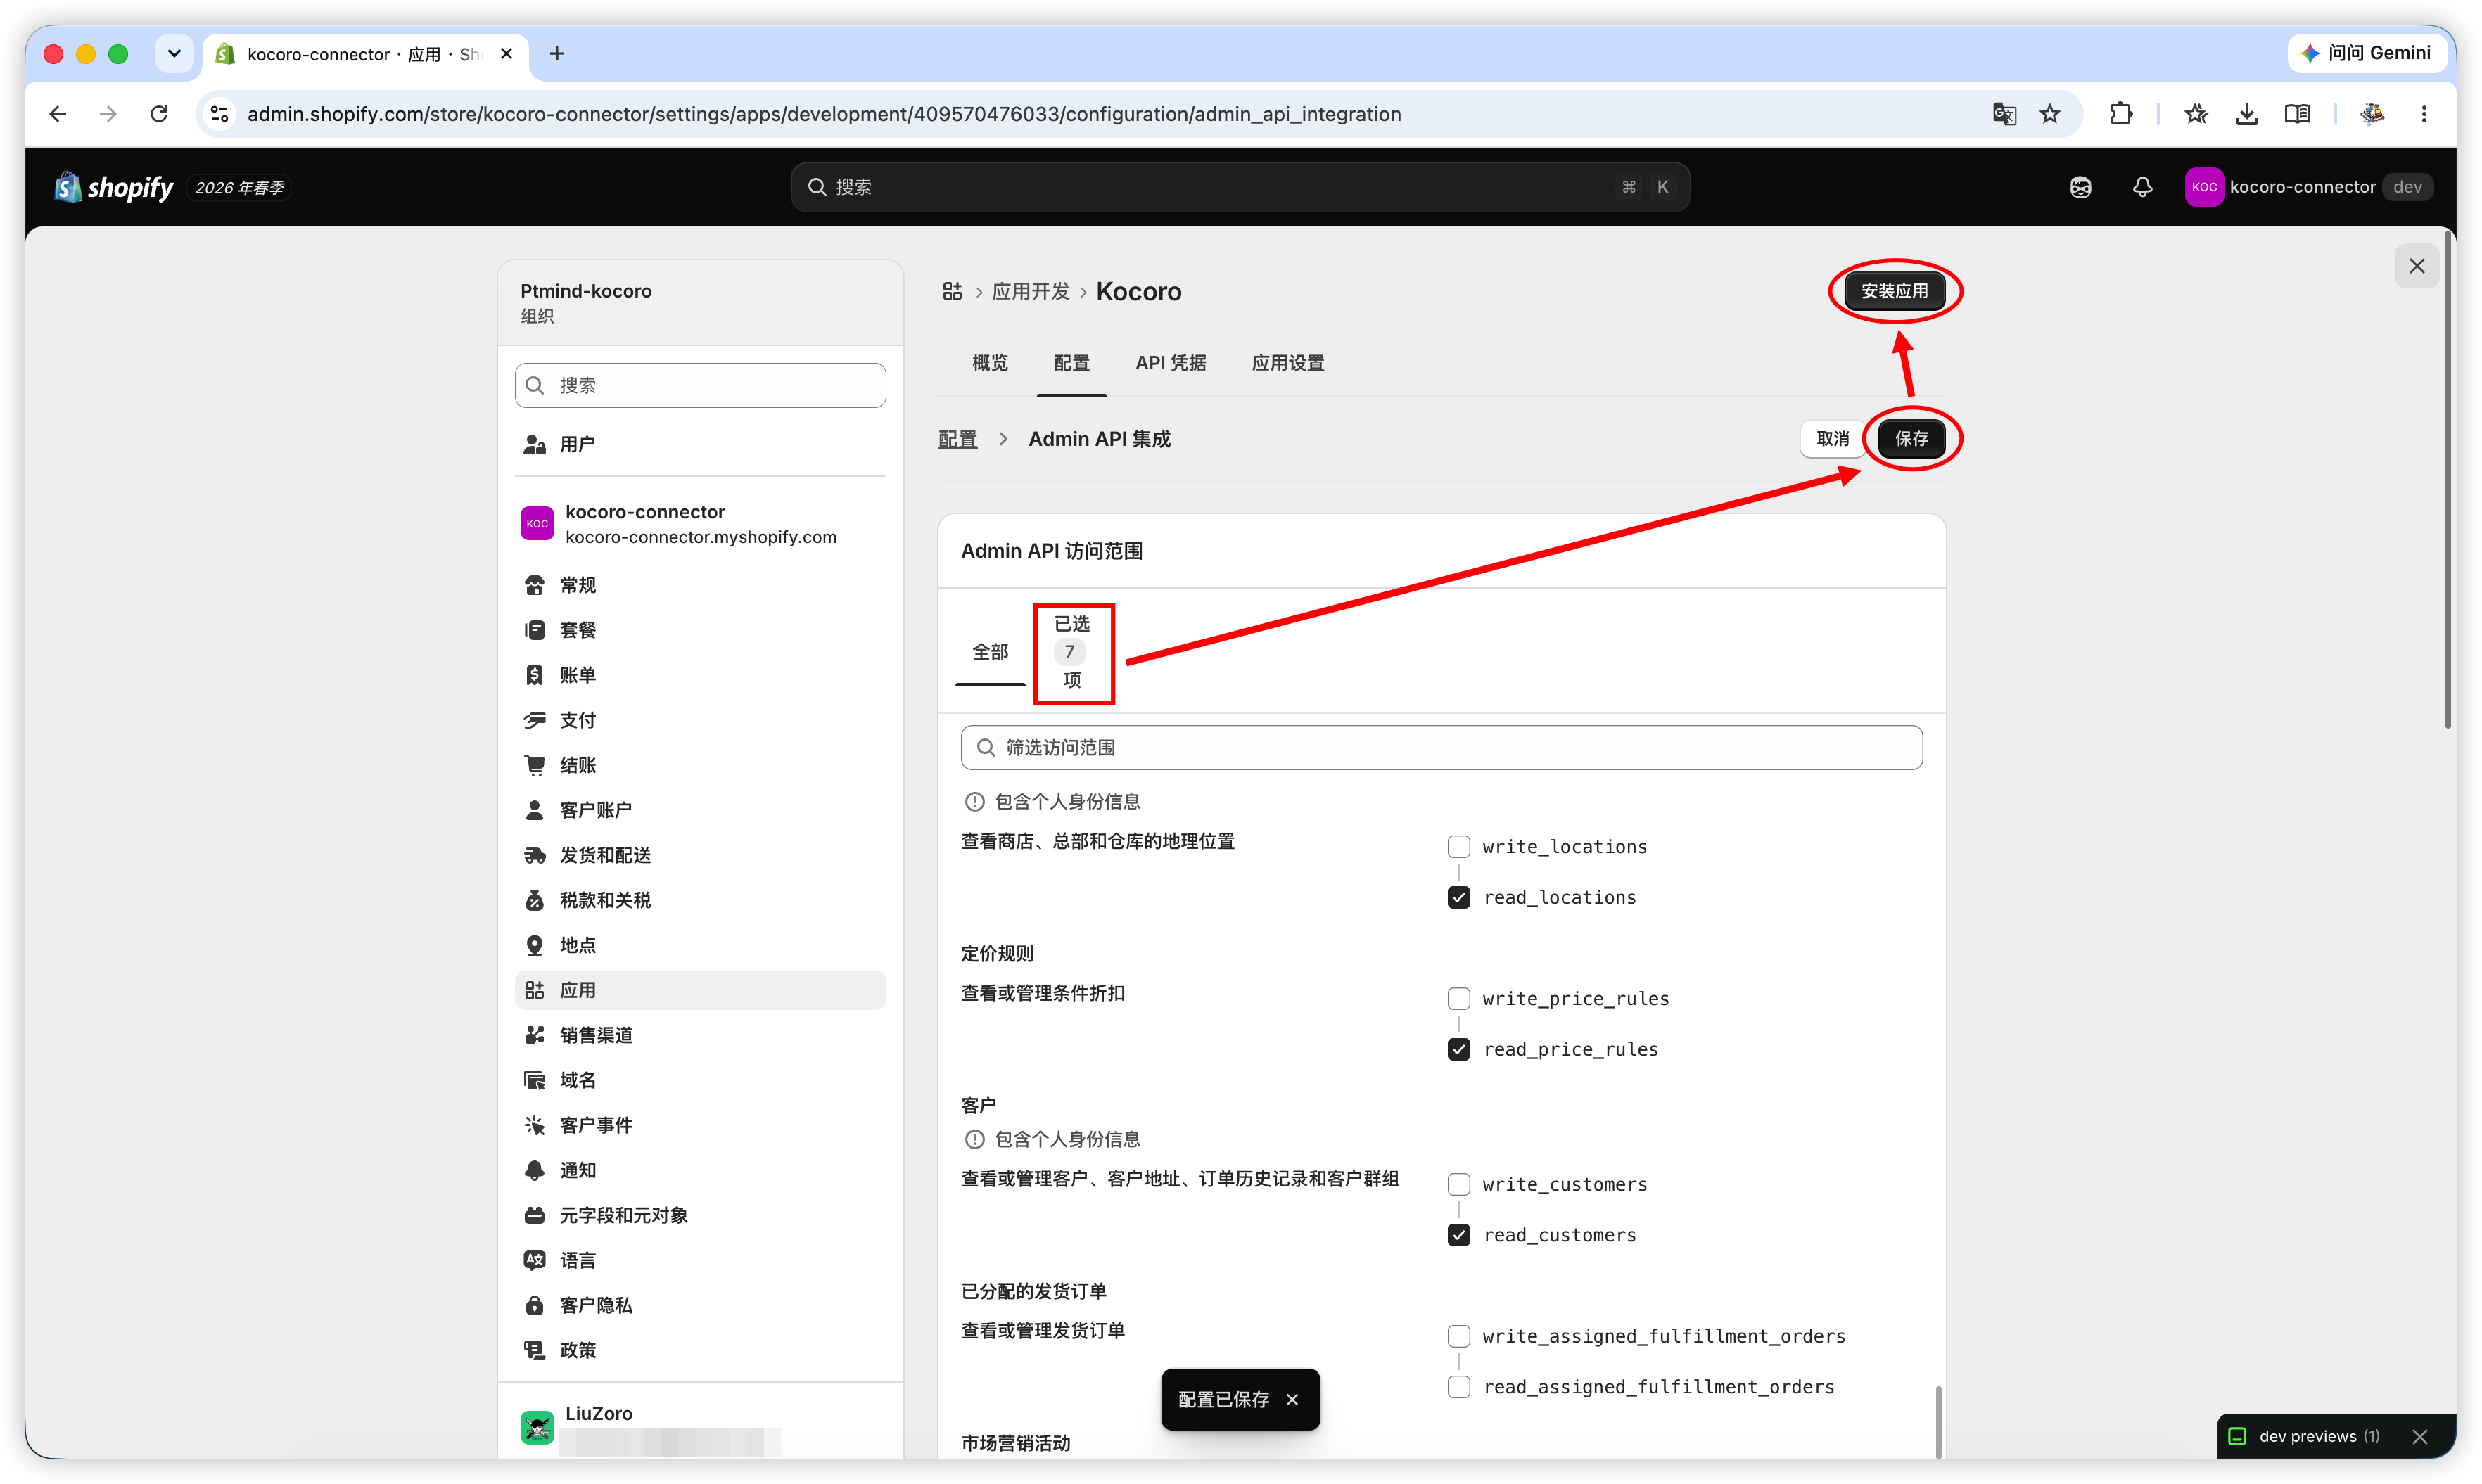Open the Shopify home logo
Viewport: 2482px width, 1484px height.
[x=113, y=187]
